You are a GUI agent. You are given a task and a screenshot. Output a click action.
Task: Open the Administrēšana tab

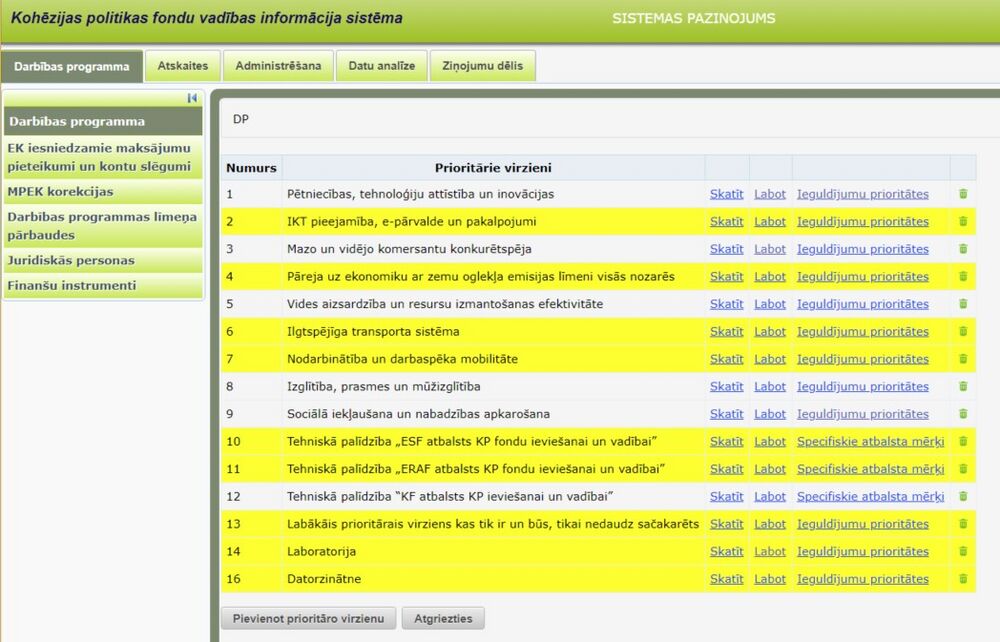(278, 66)
